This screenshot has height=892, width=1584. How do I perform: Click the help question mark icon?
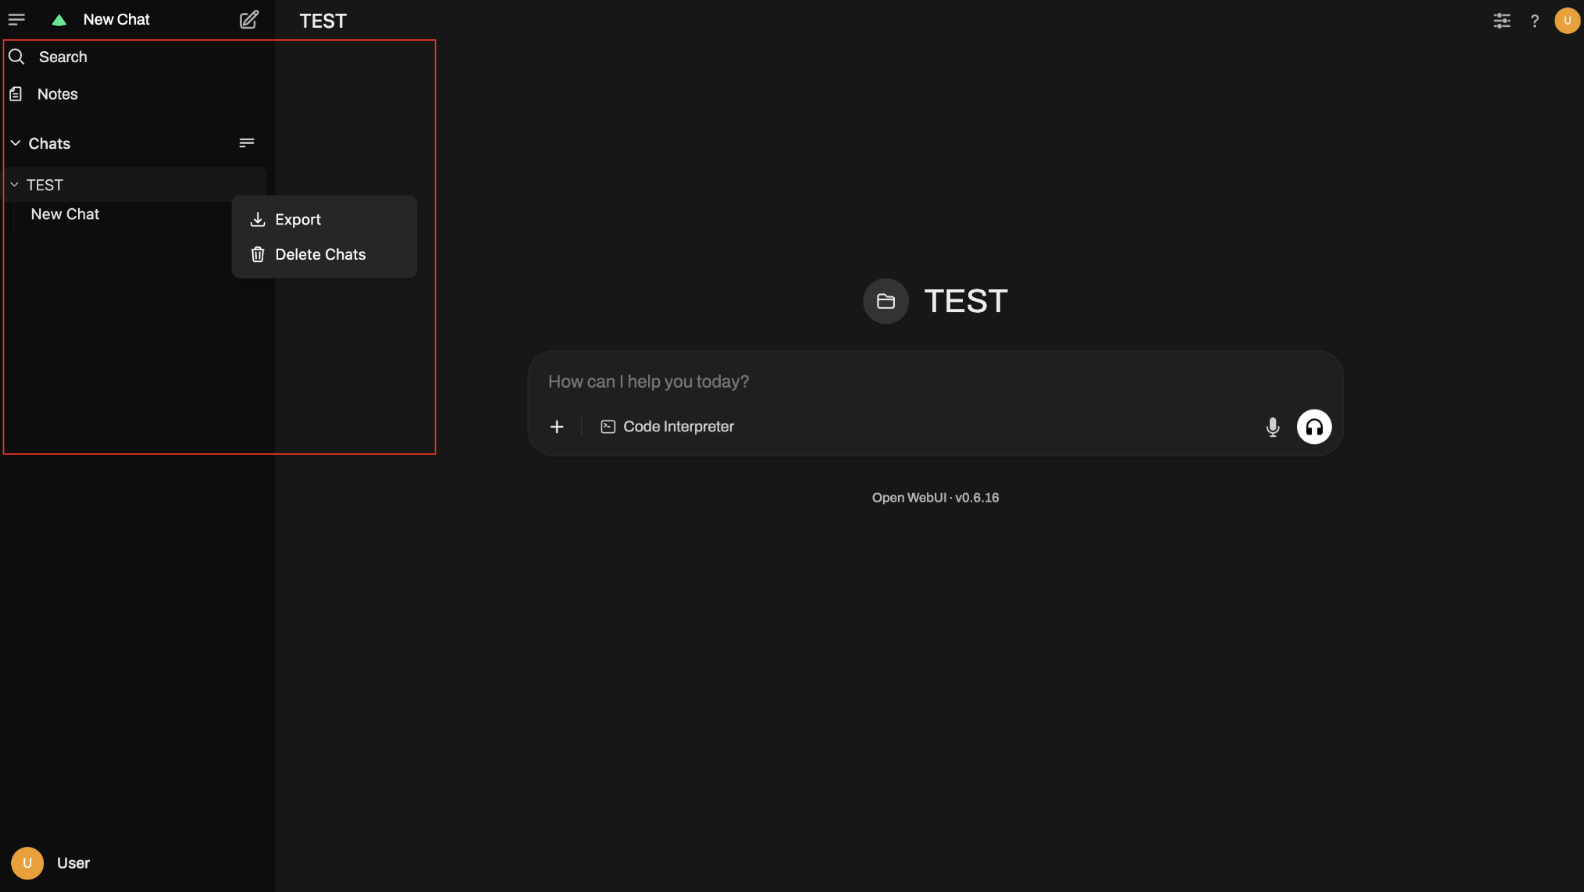coord(1534,21)
